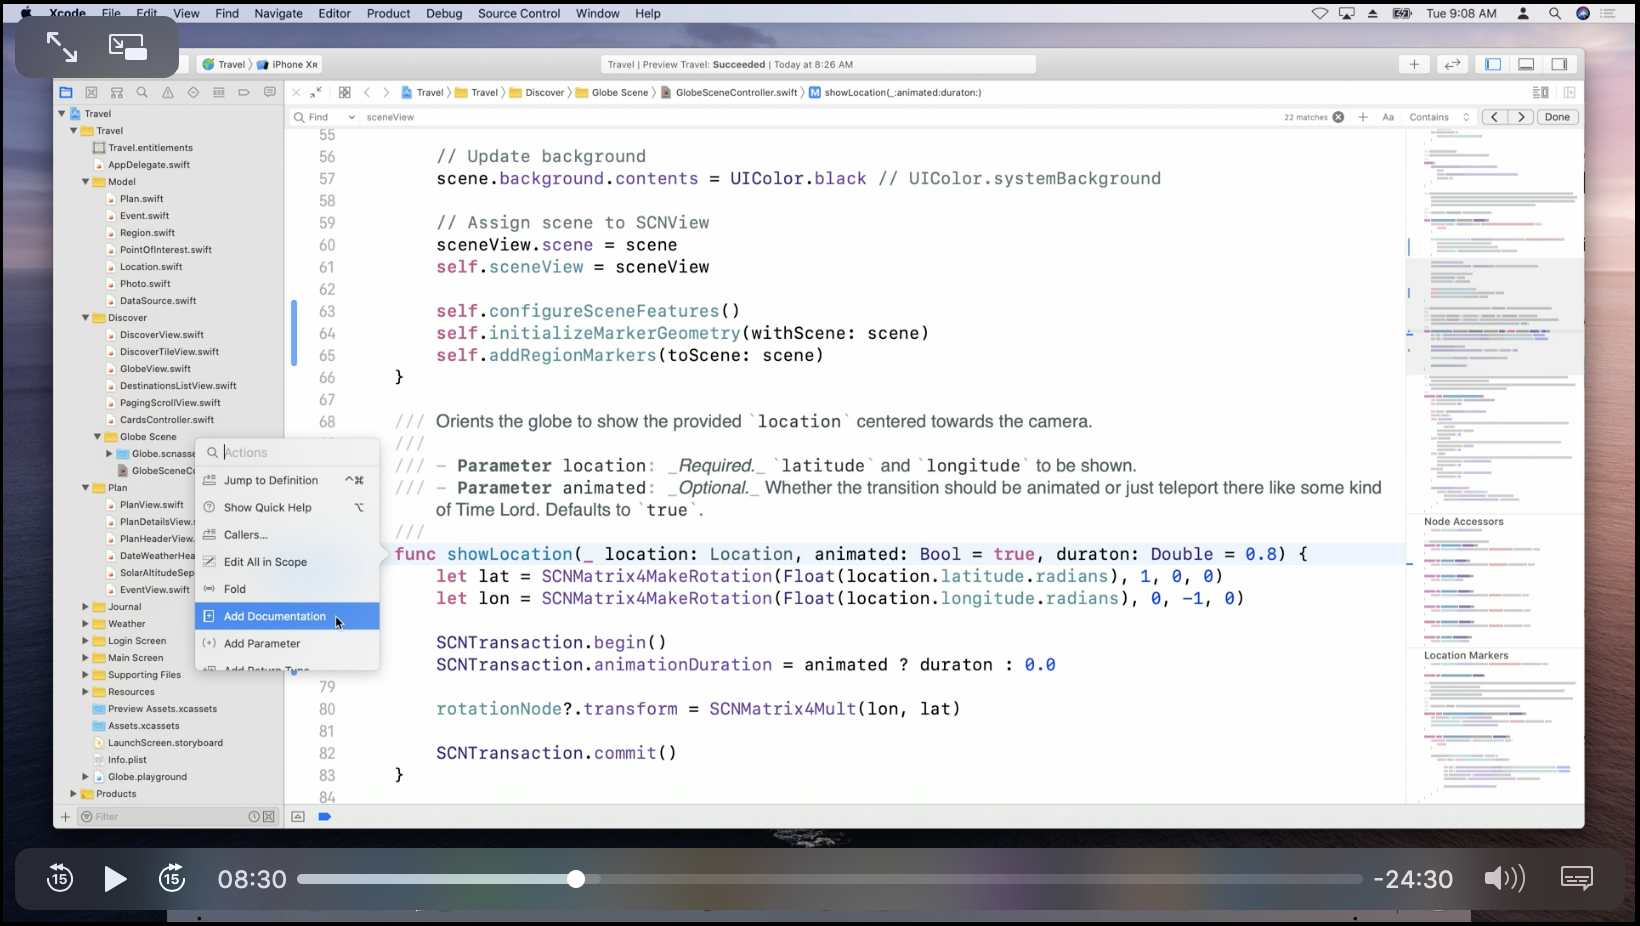Go forward in editor history
Viewport: 1640px width, 926px height.
click(x=386, y=92)
